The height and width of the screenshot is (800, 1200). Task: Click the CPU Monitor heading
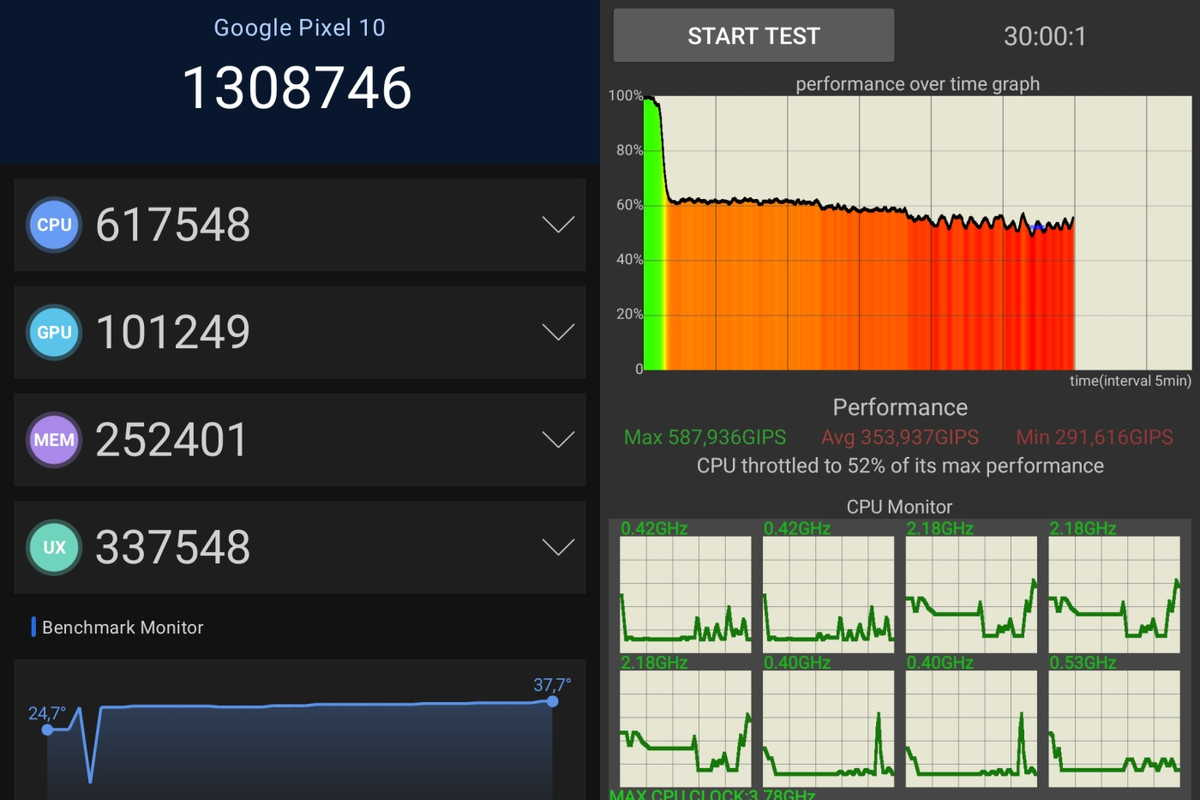(x=900, y=507)
